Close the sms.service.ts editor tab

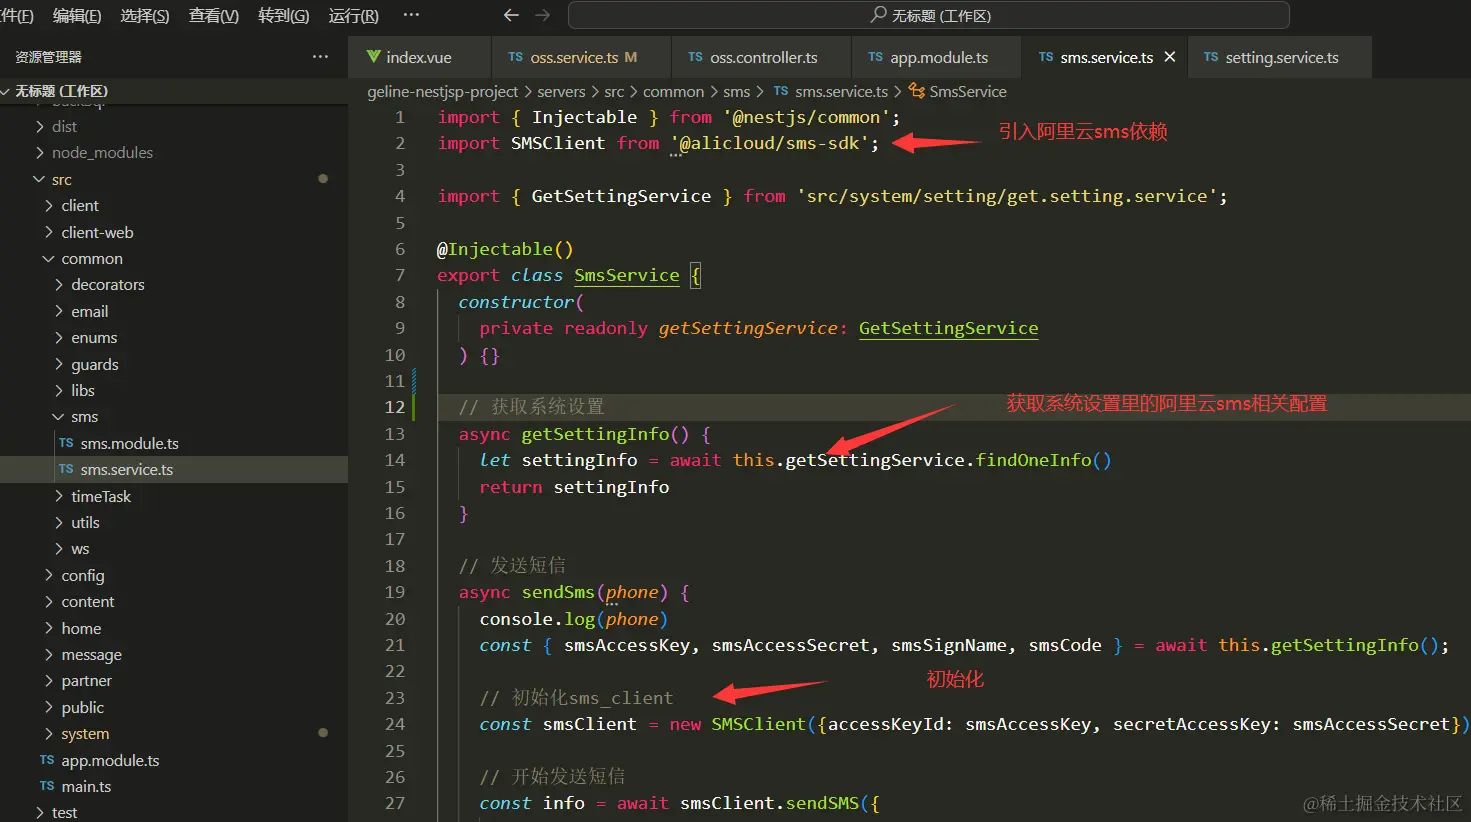[1169, 57]
